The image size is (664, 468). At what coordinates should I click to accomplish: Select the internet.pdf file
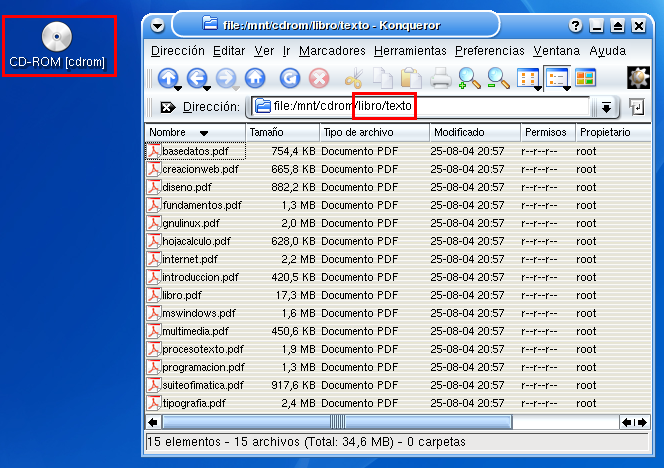tap(190, 259)
